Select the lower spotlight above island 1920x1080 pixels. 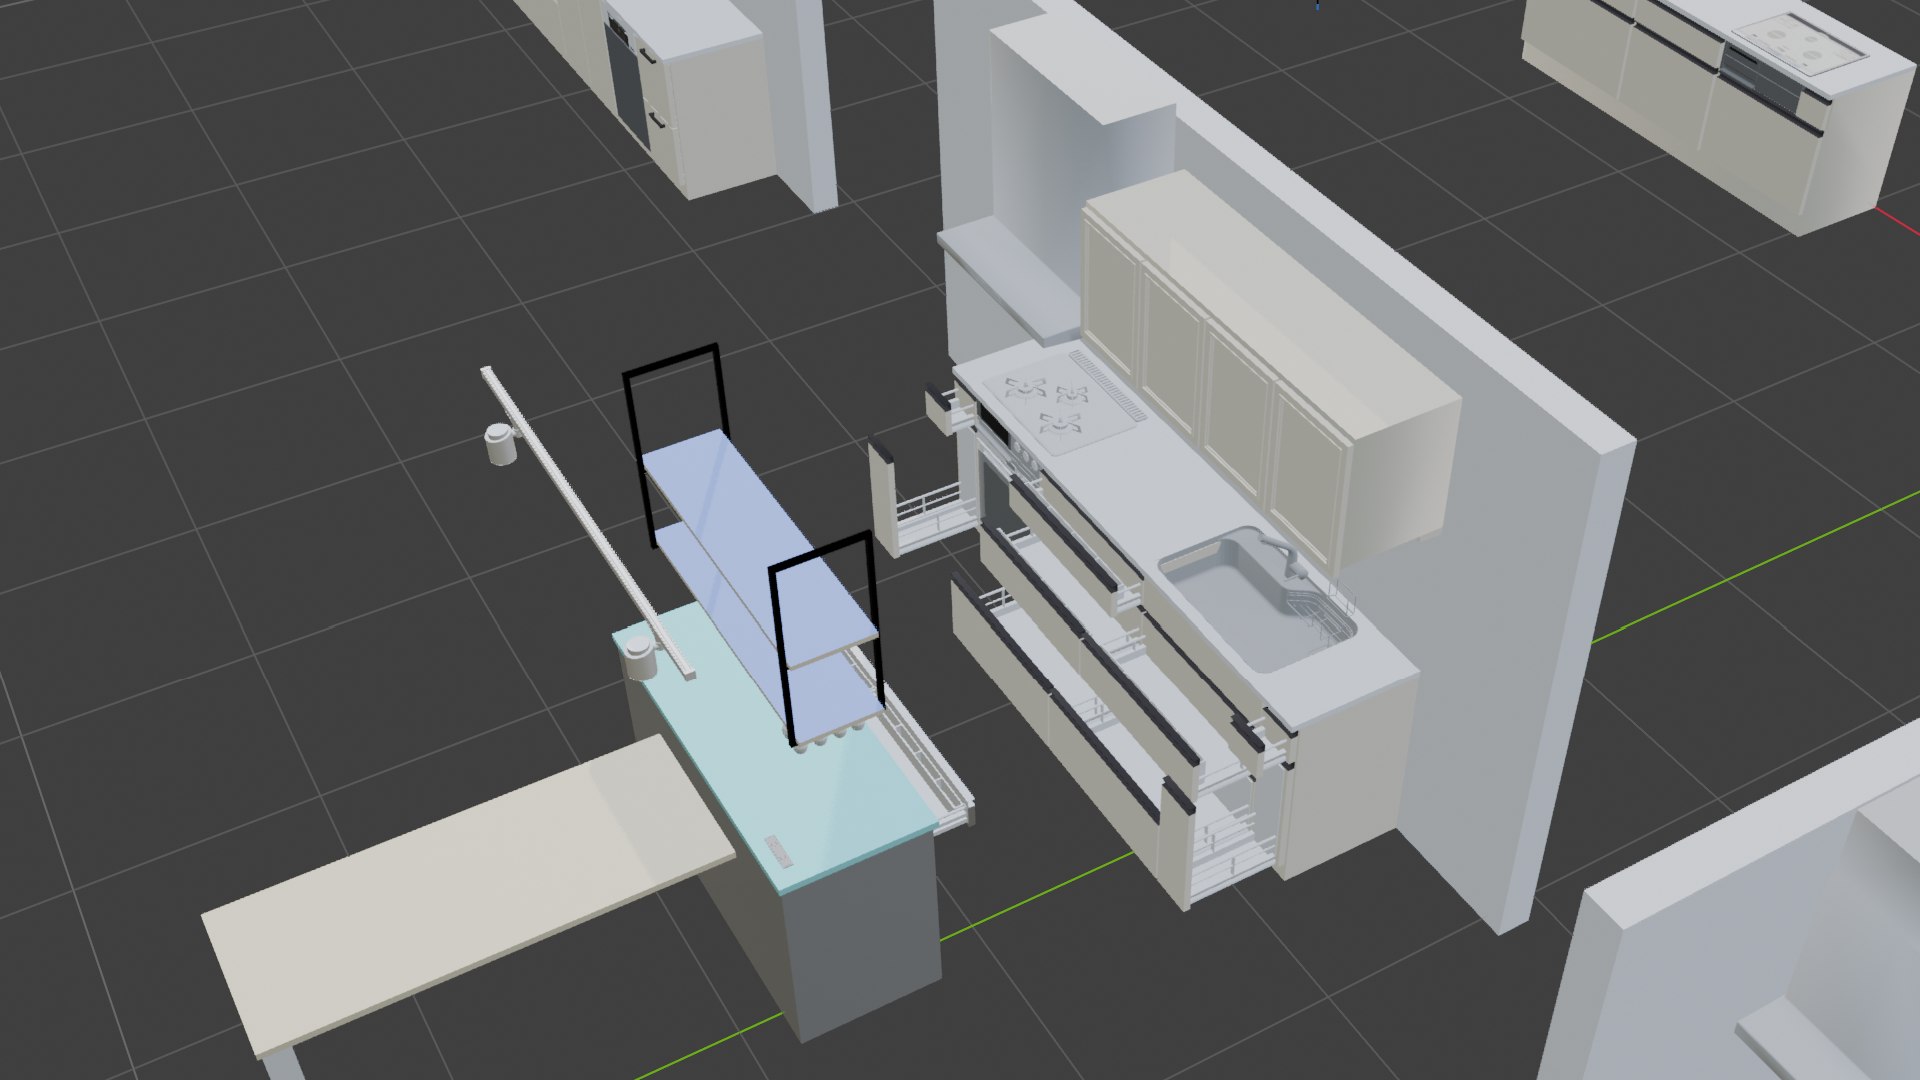click(x=639, y=660)
